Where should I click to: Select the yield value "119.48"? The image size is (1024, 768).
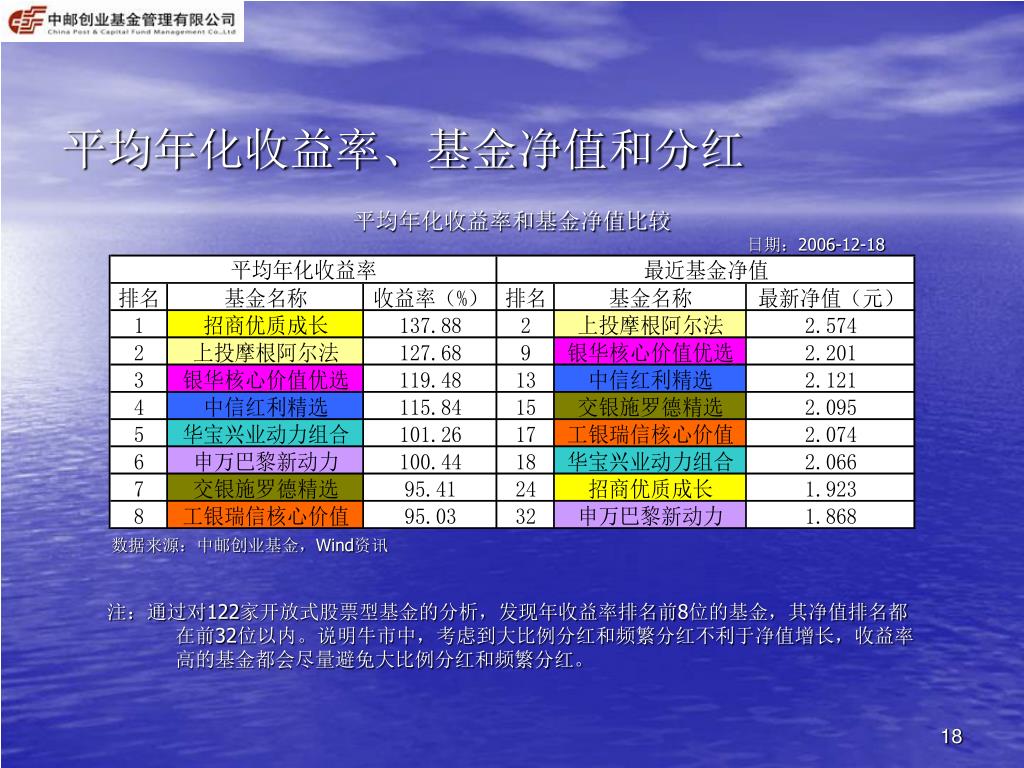430,380
